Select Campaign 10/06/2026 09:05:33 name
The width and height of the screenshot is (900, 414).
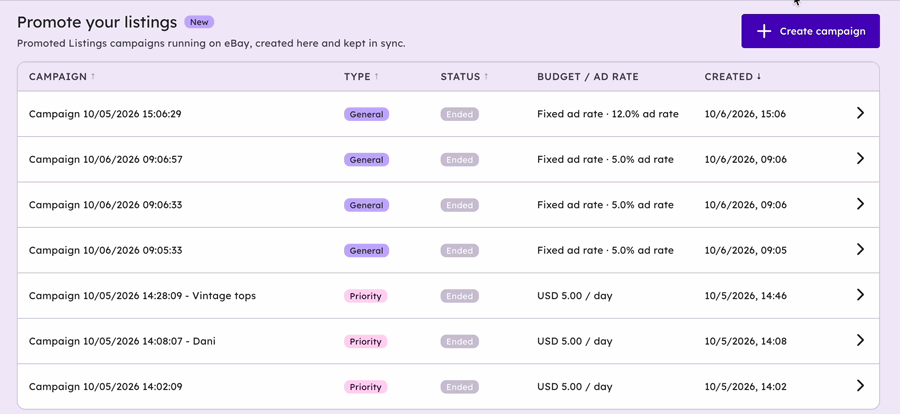(x=106, y=250)
